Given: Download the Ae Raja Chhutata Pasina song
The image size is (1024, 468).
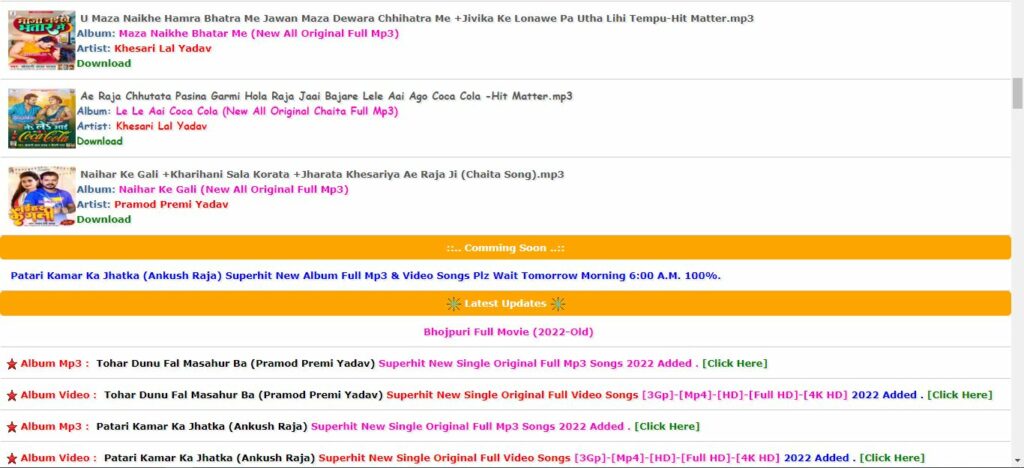Looking at the screenshot, I should tap(99, 141).
